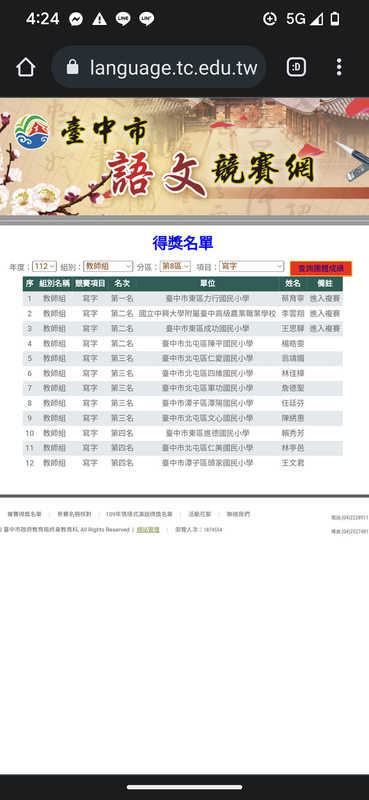This screenshot has height=800, width=369.
Task: Expand the 項目 dropdown showing 寫字
Action: 252,266
